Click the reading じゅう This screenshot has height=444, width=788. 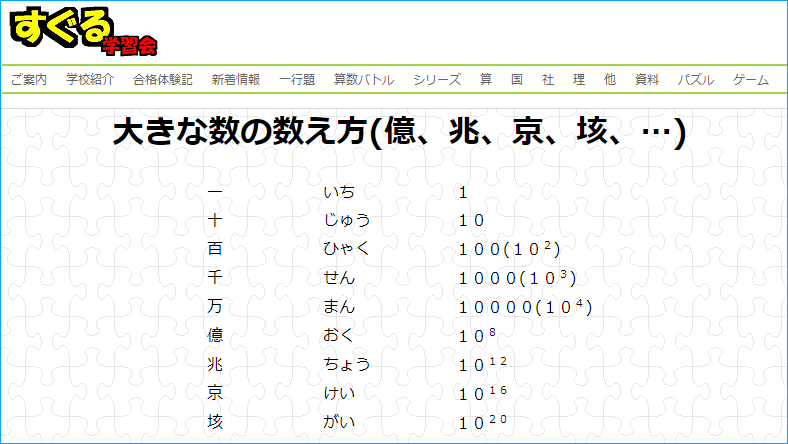point(347,220)
